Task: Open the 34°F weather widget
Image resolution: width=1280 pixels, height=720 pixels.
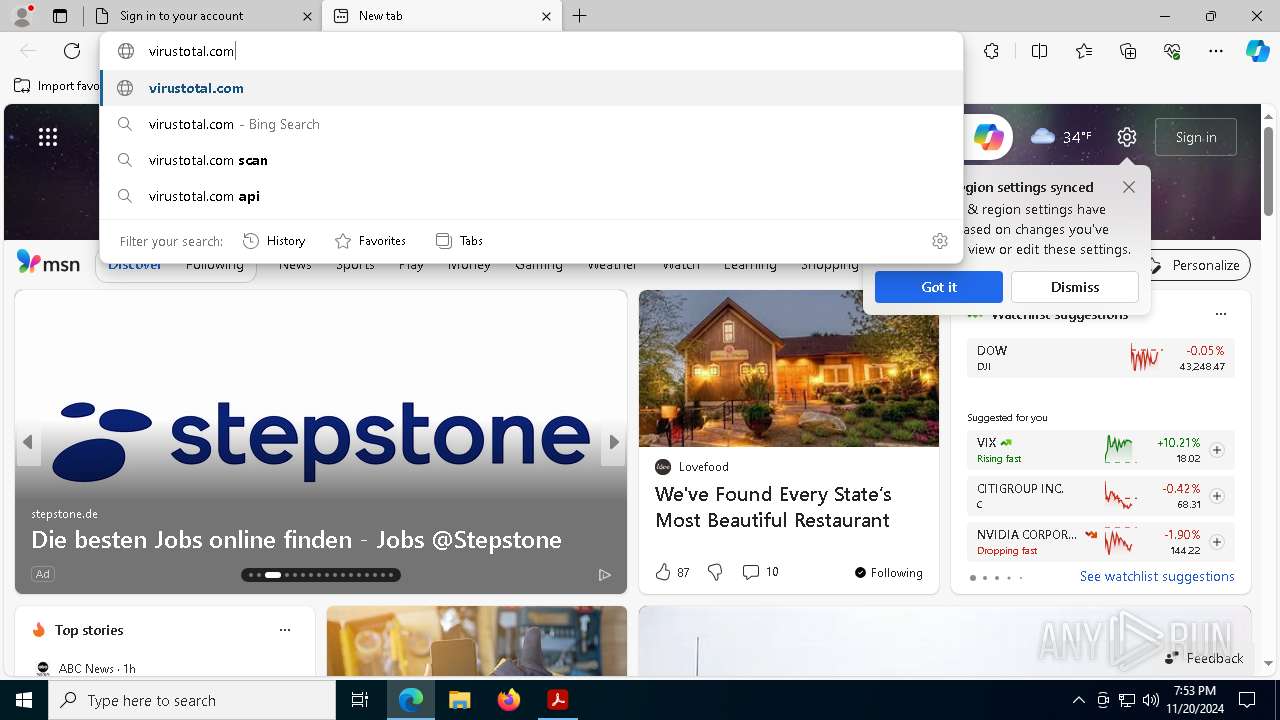Action: (1061, 137)
